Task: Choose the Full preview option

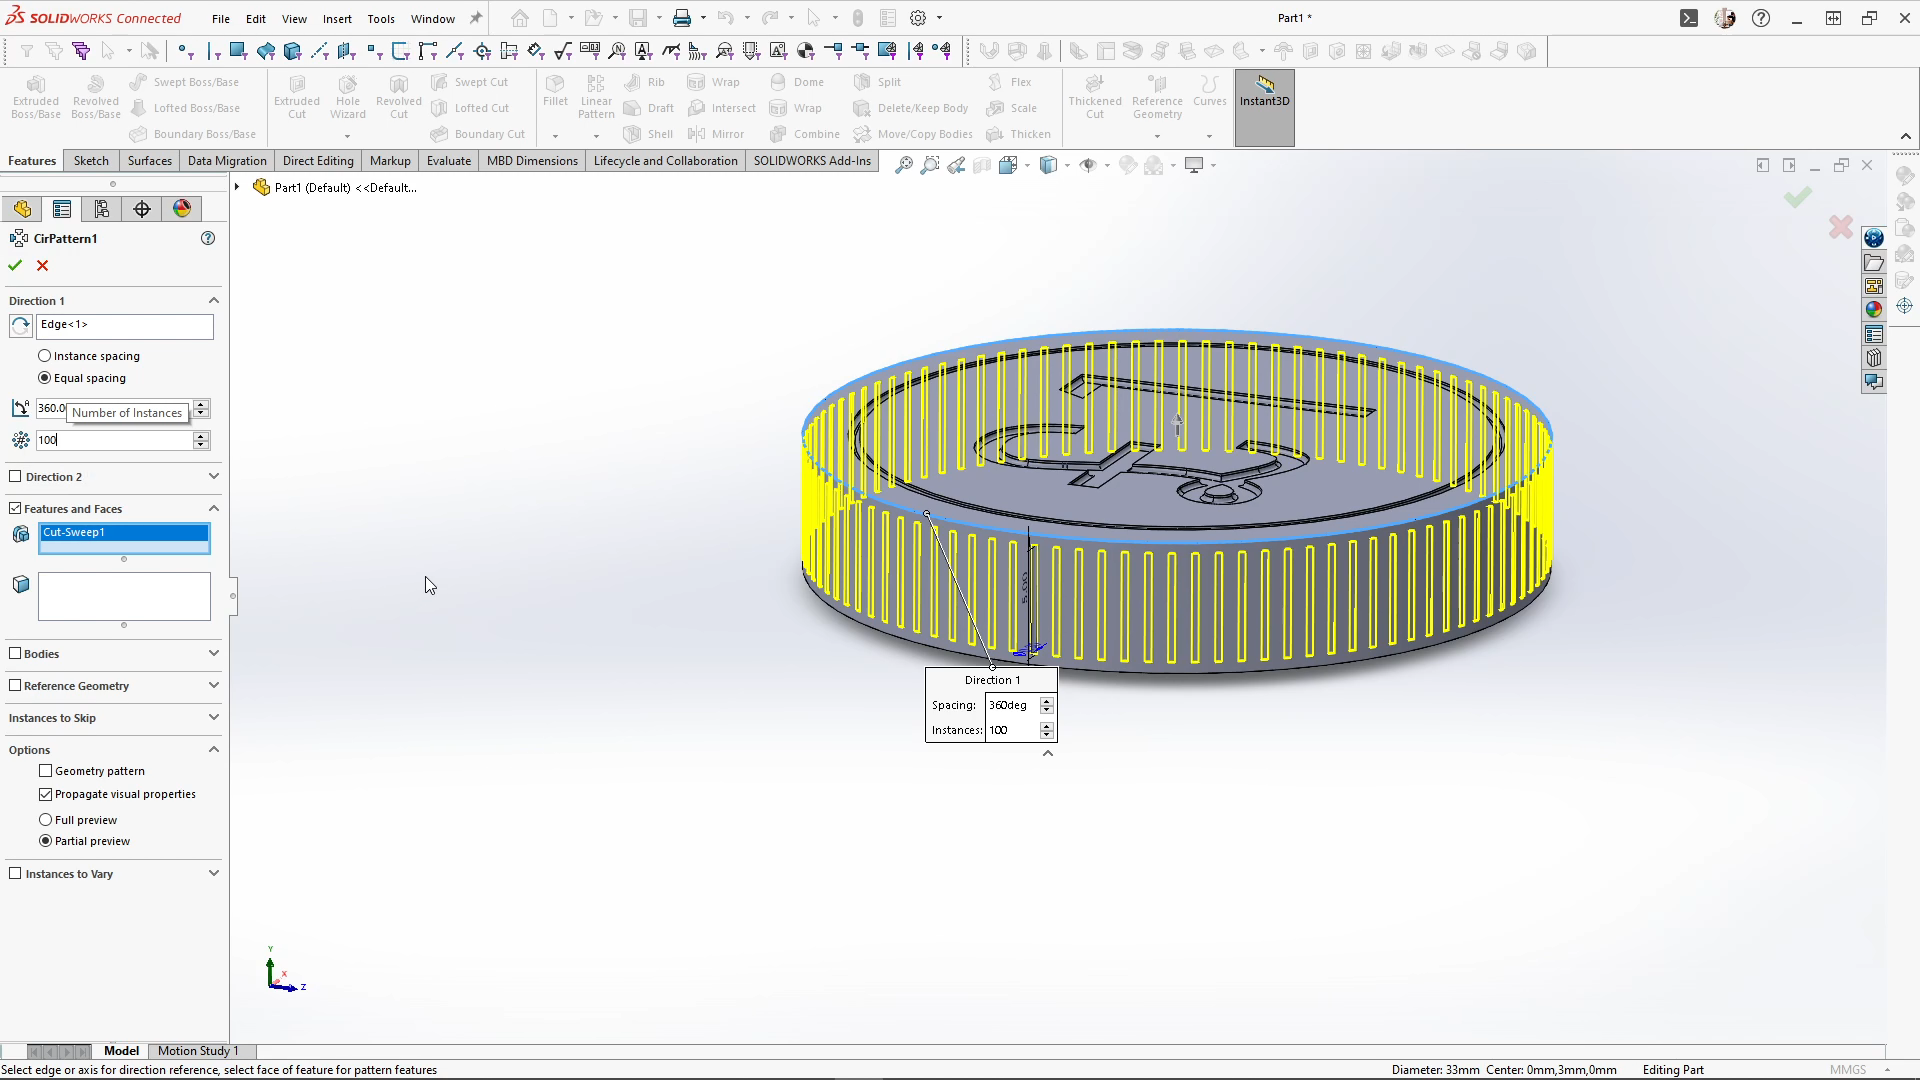Action: [x=46, y=820]
